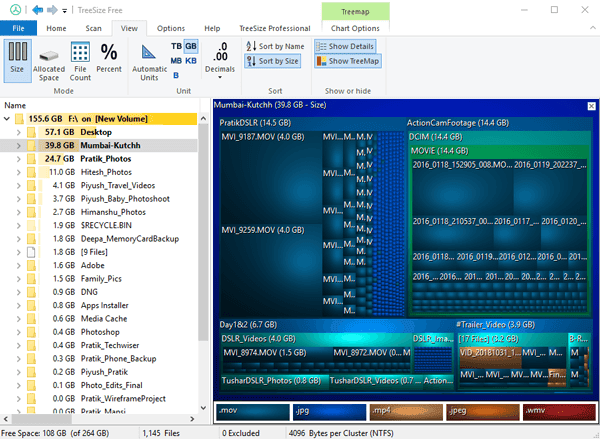Viewport: 600px width, 439px height.
Task: Click the .wmv legend color swatch
Action: click(559, 412)
